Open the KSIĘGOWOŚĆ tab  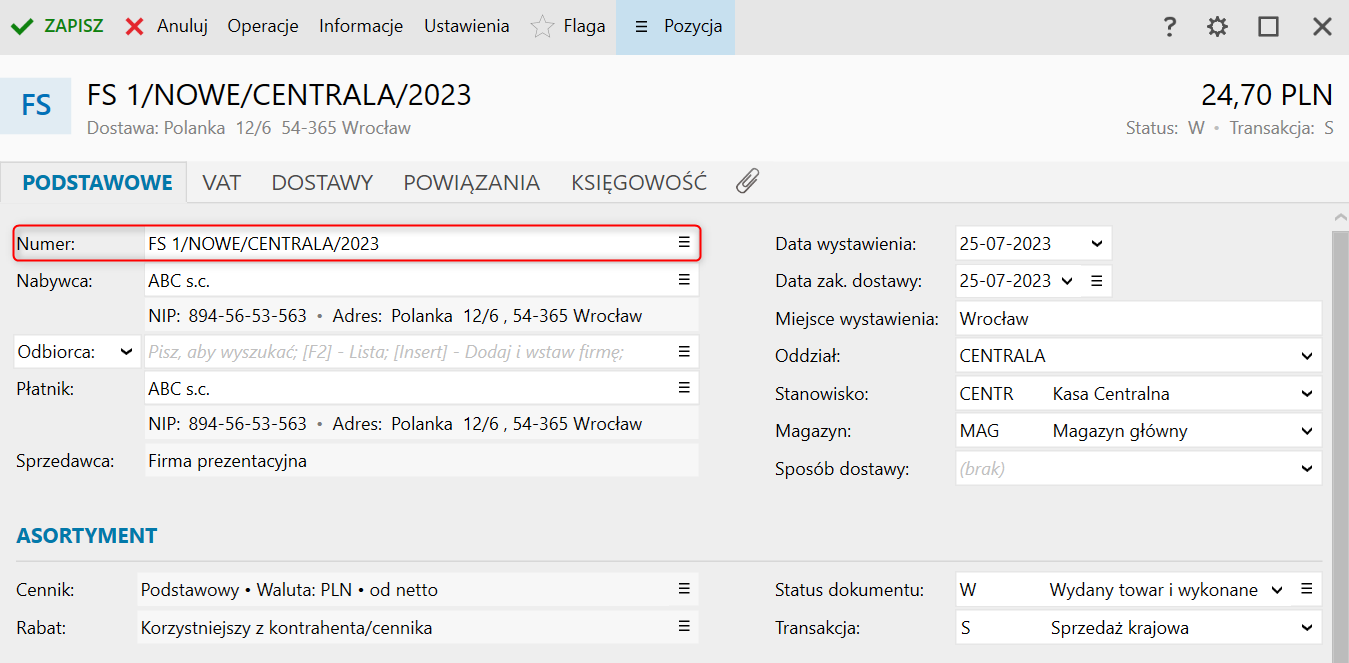[x=638, y=182]
